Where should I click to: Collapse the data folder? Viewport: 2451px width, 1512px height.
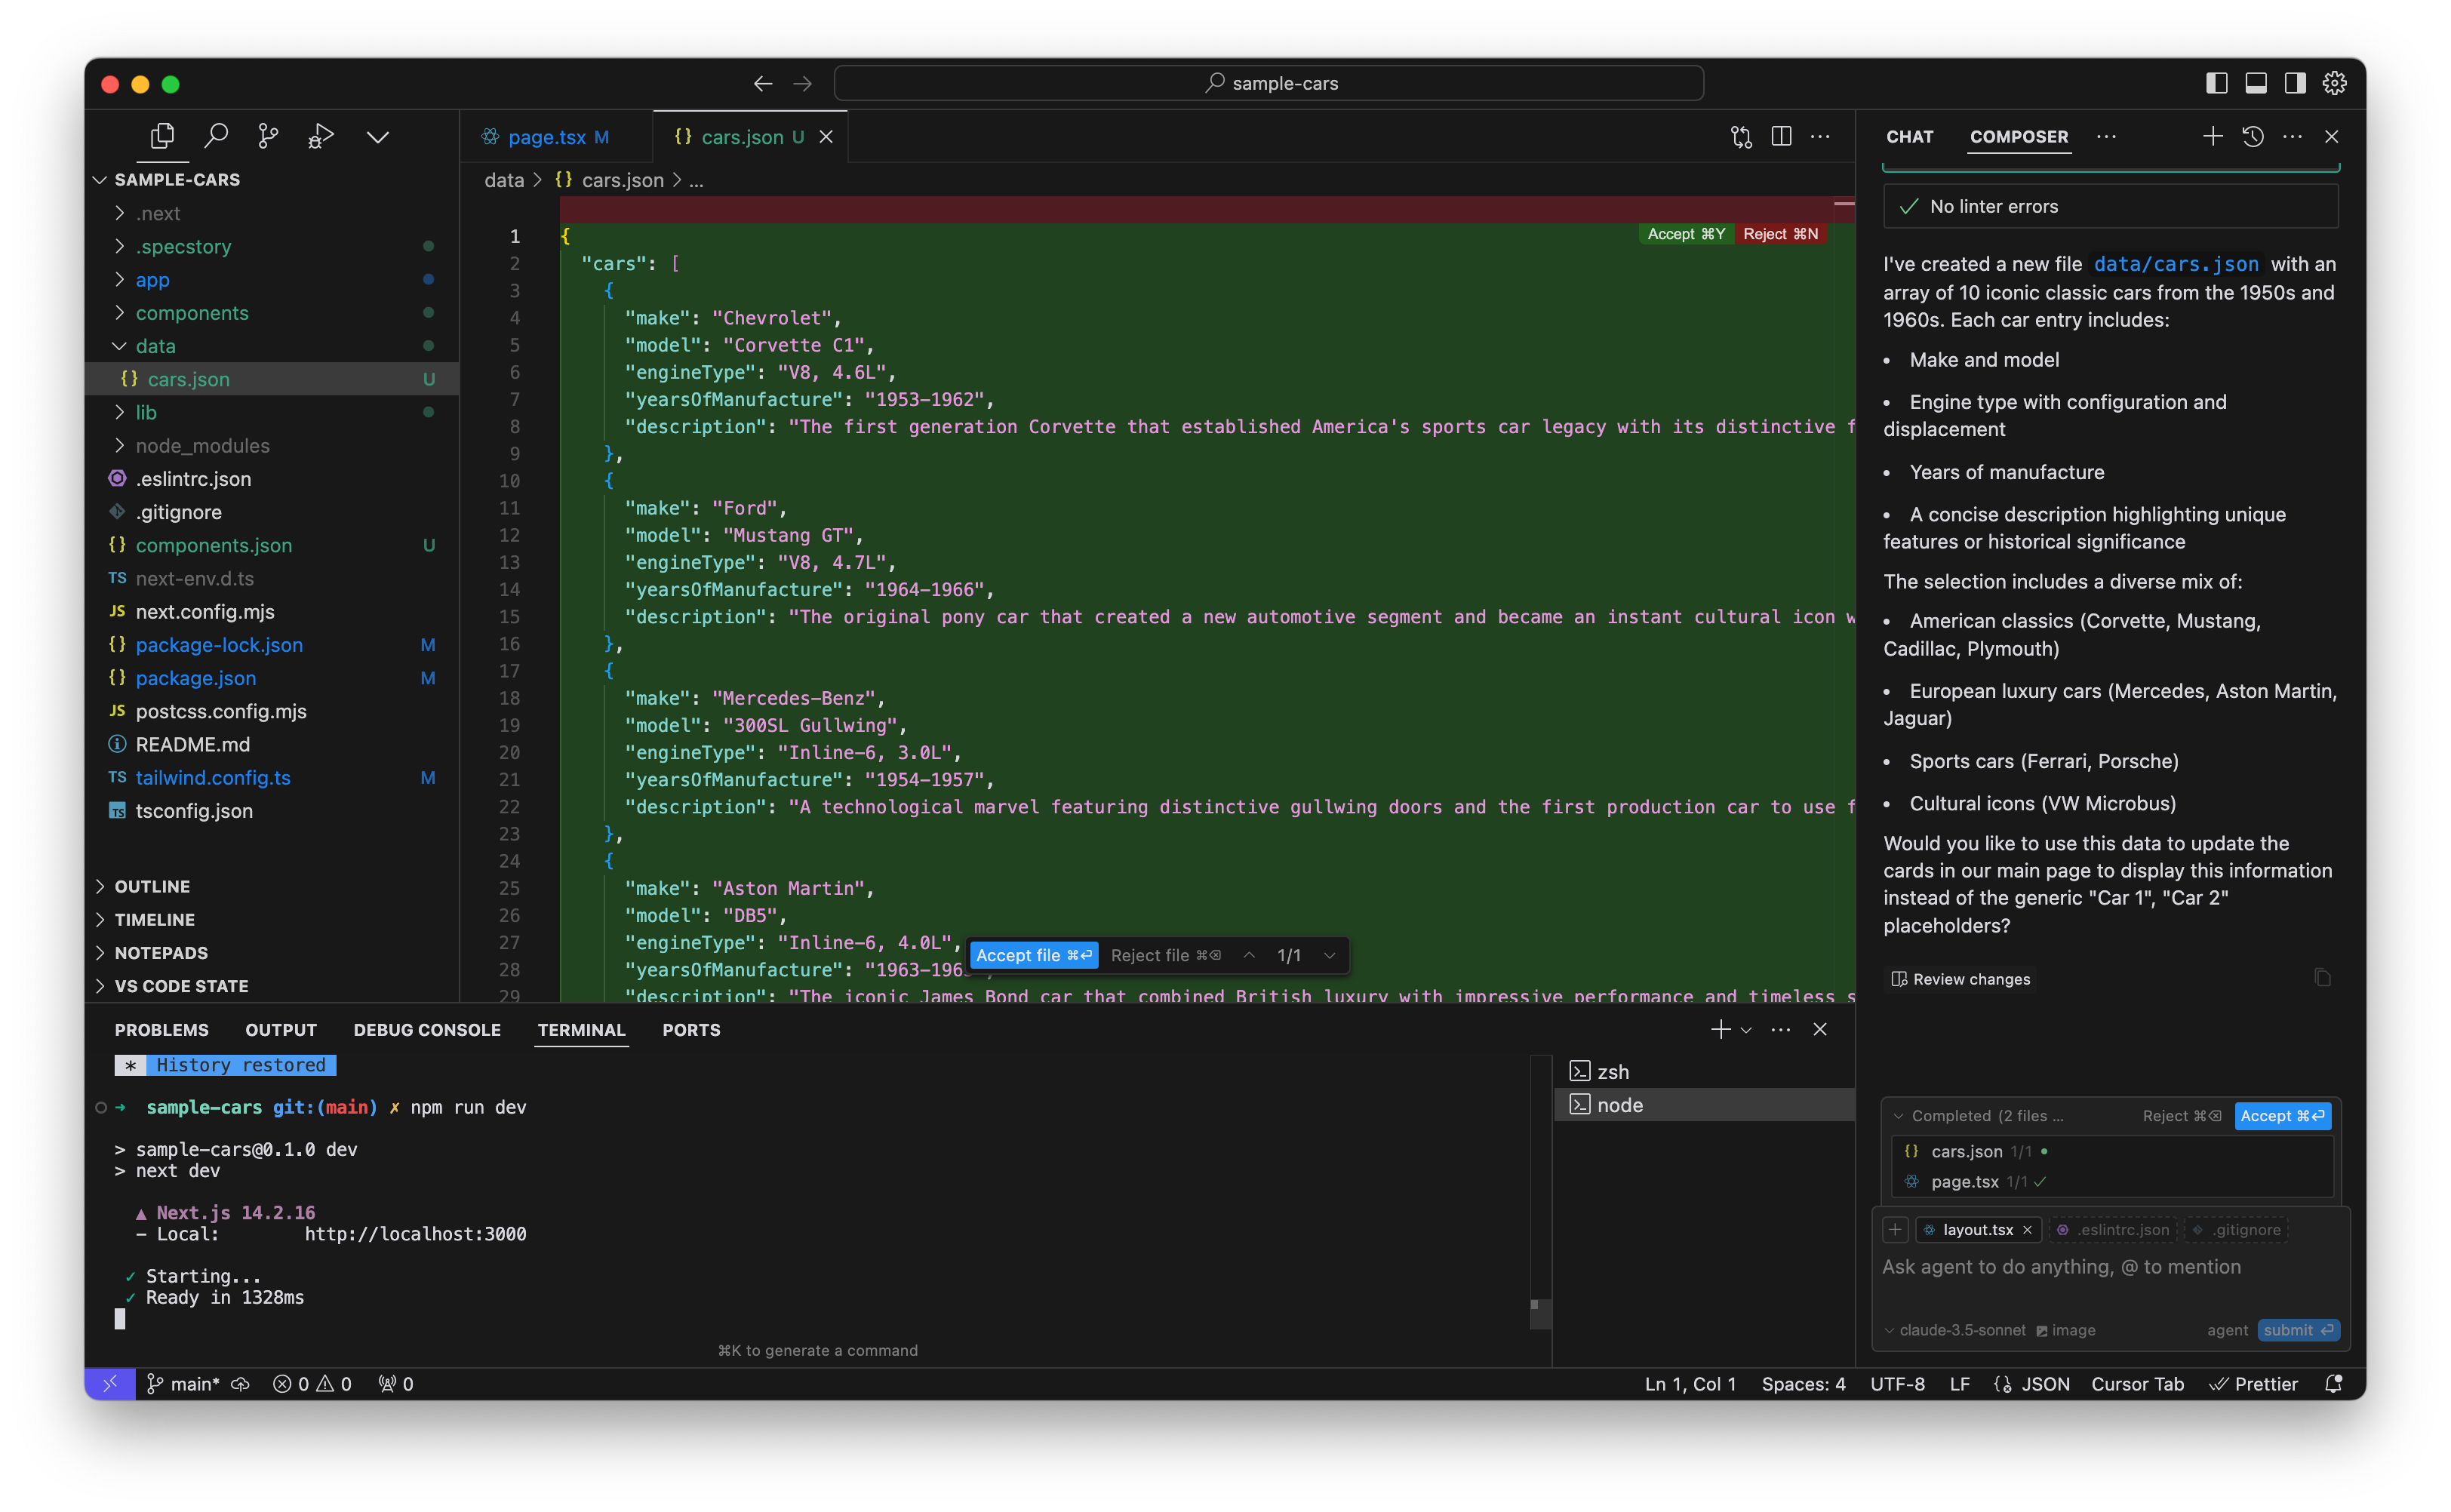[x=155, y=346]
